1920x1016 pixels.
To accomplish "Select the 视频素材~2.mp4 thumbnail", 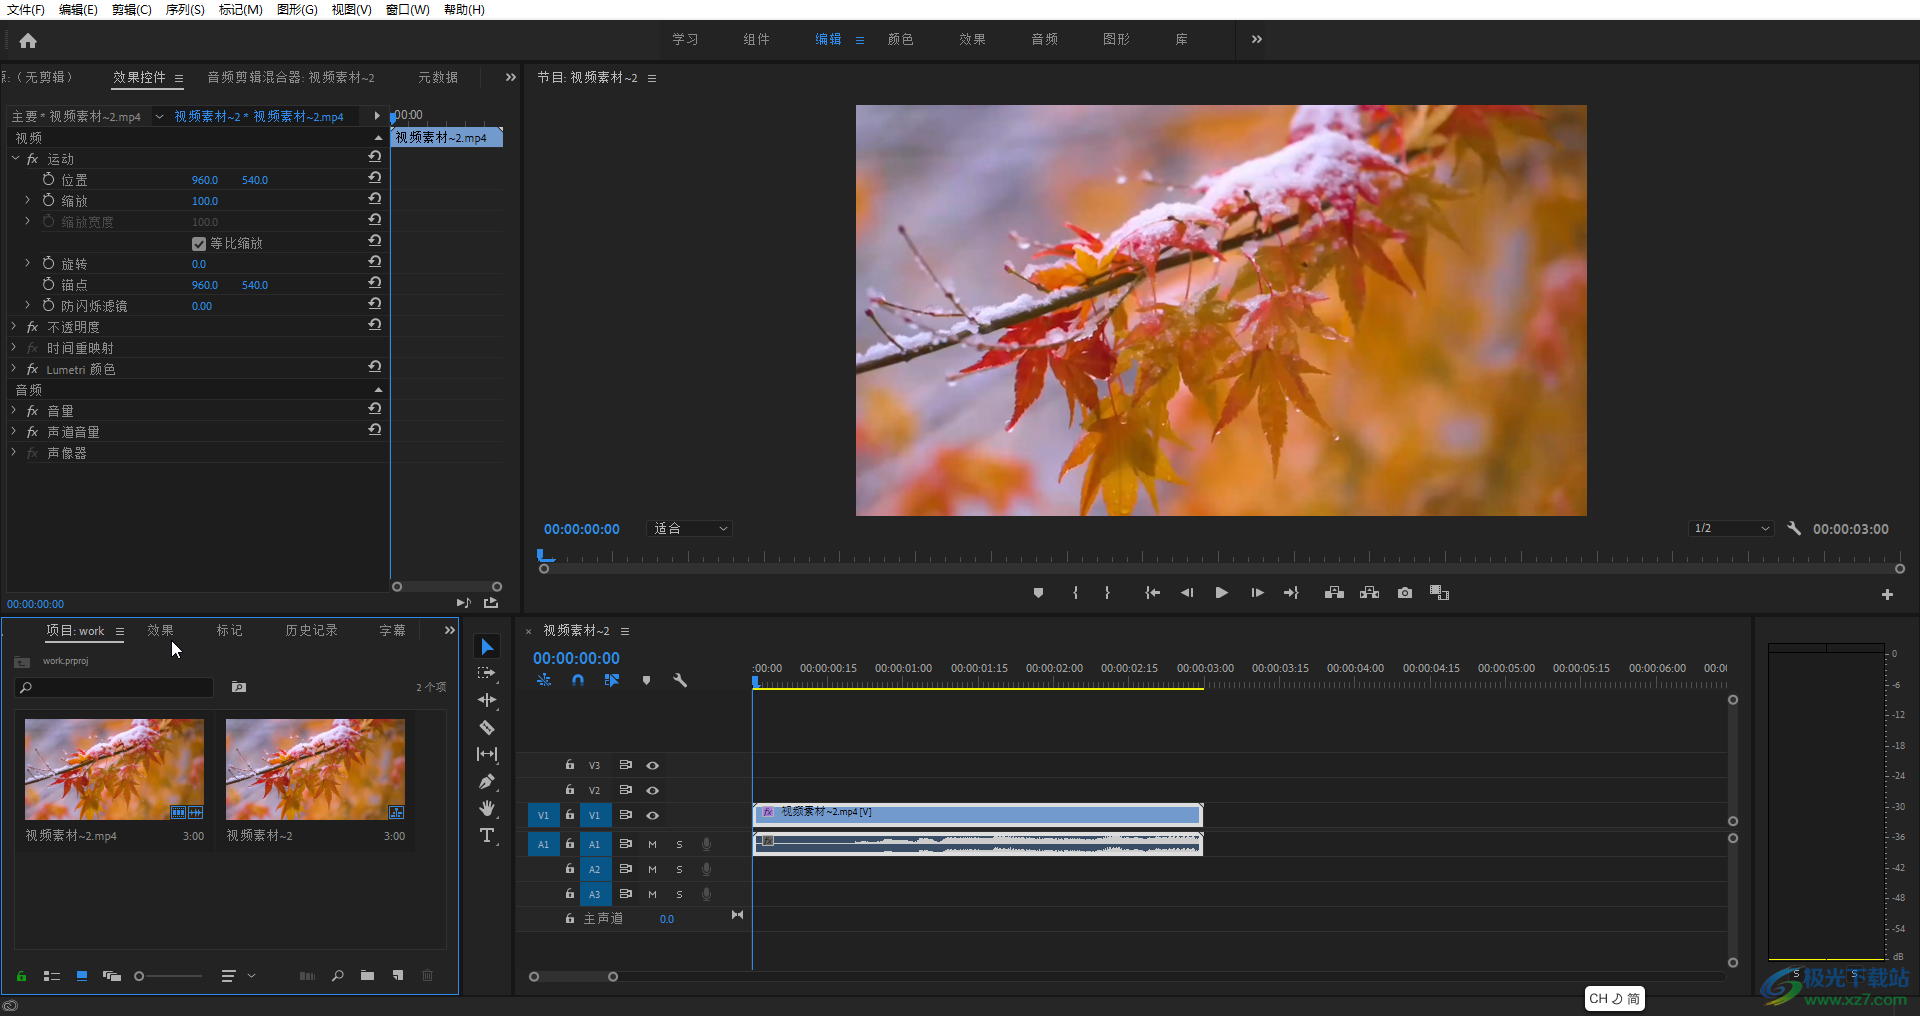I will [x=114, y=769].
